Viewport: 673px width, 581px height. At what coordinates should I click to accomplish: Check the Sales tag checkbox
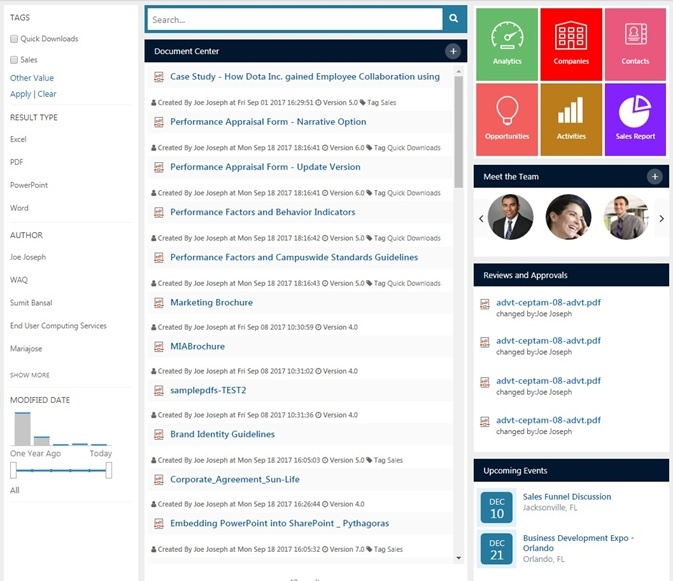(14, 60)
